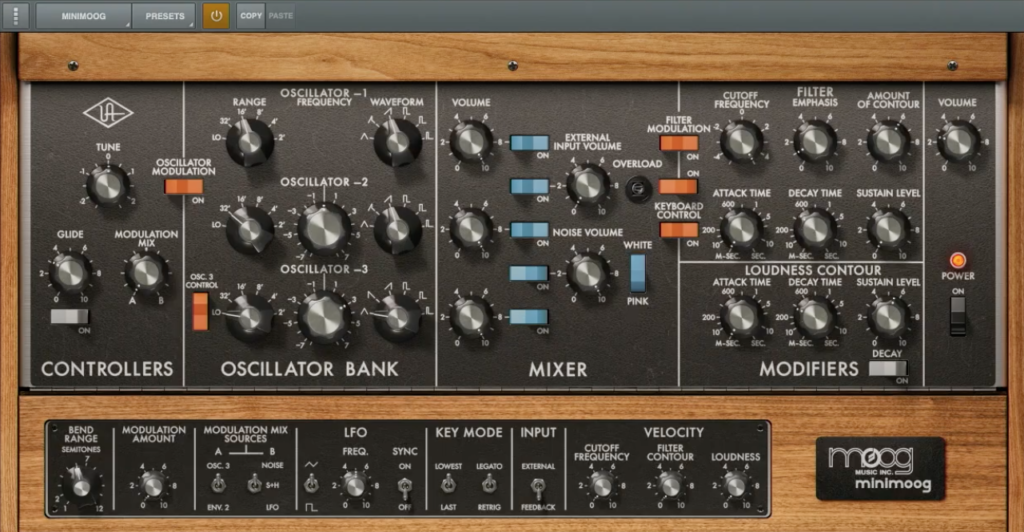Click the BEND RANGE semitones knob
1024x532 pixels.
(x=81, y=486)
